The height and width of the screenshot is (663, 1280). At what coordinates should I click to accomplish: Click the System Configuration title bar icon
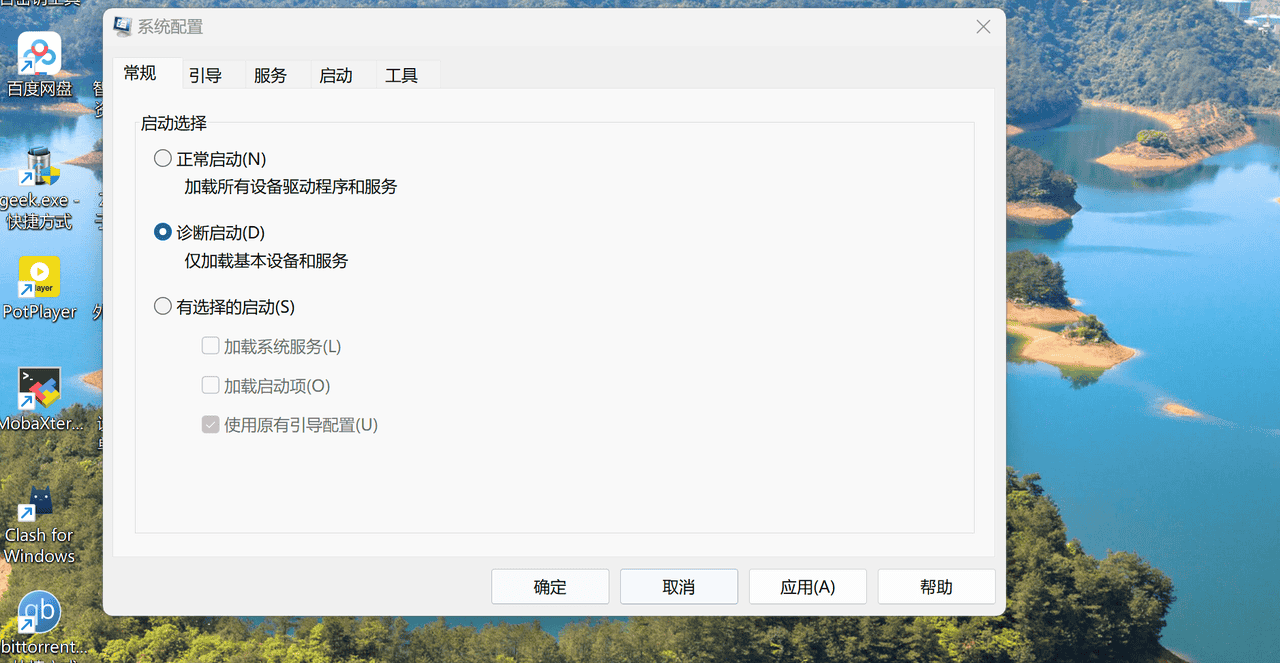(x=122, y=27)
